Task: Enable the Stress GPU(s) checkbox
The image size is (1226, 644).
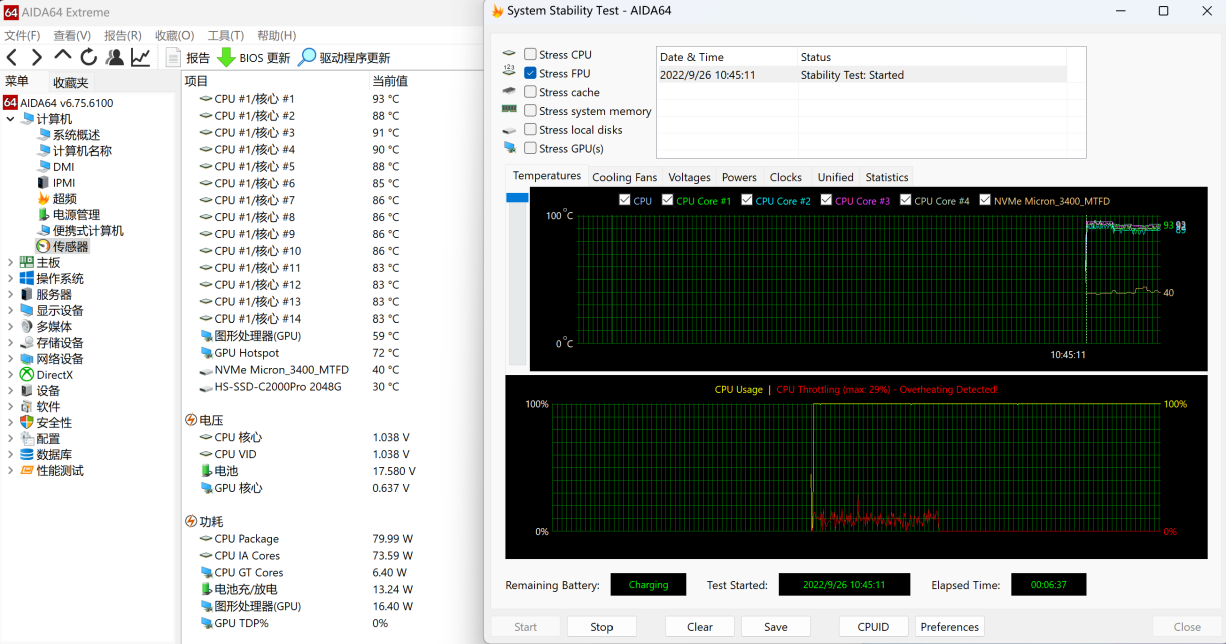Action: click(x=530, y=148)
